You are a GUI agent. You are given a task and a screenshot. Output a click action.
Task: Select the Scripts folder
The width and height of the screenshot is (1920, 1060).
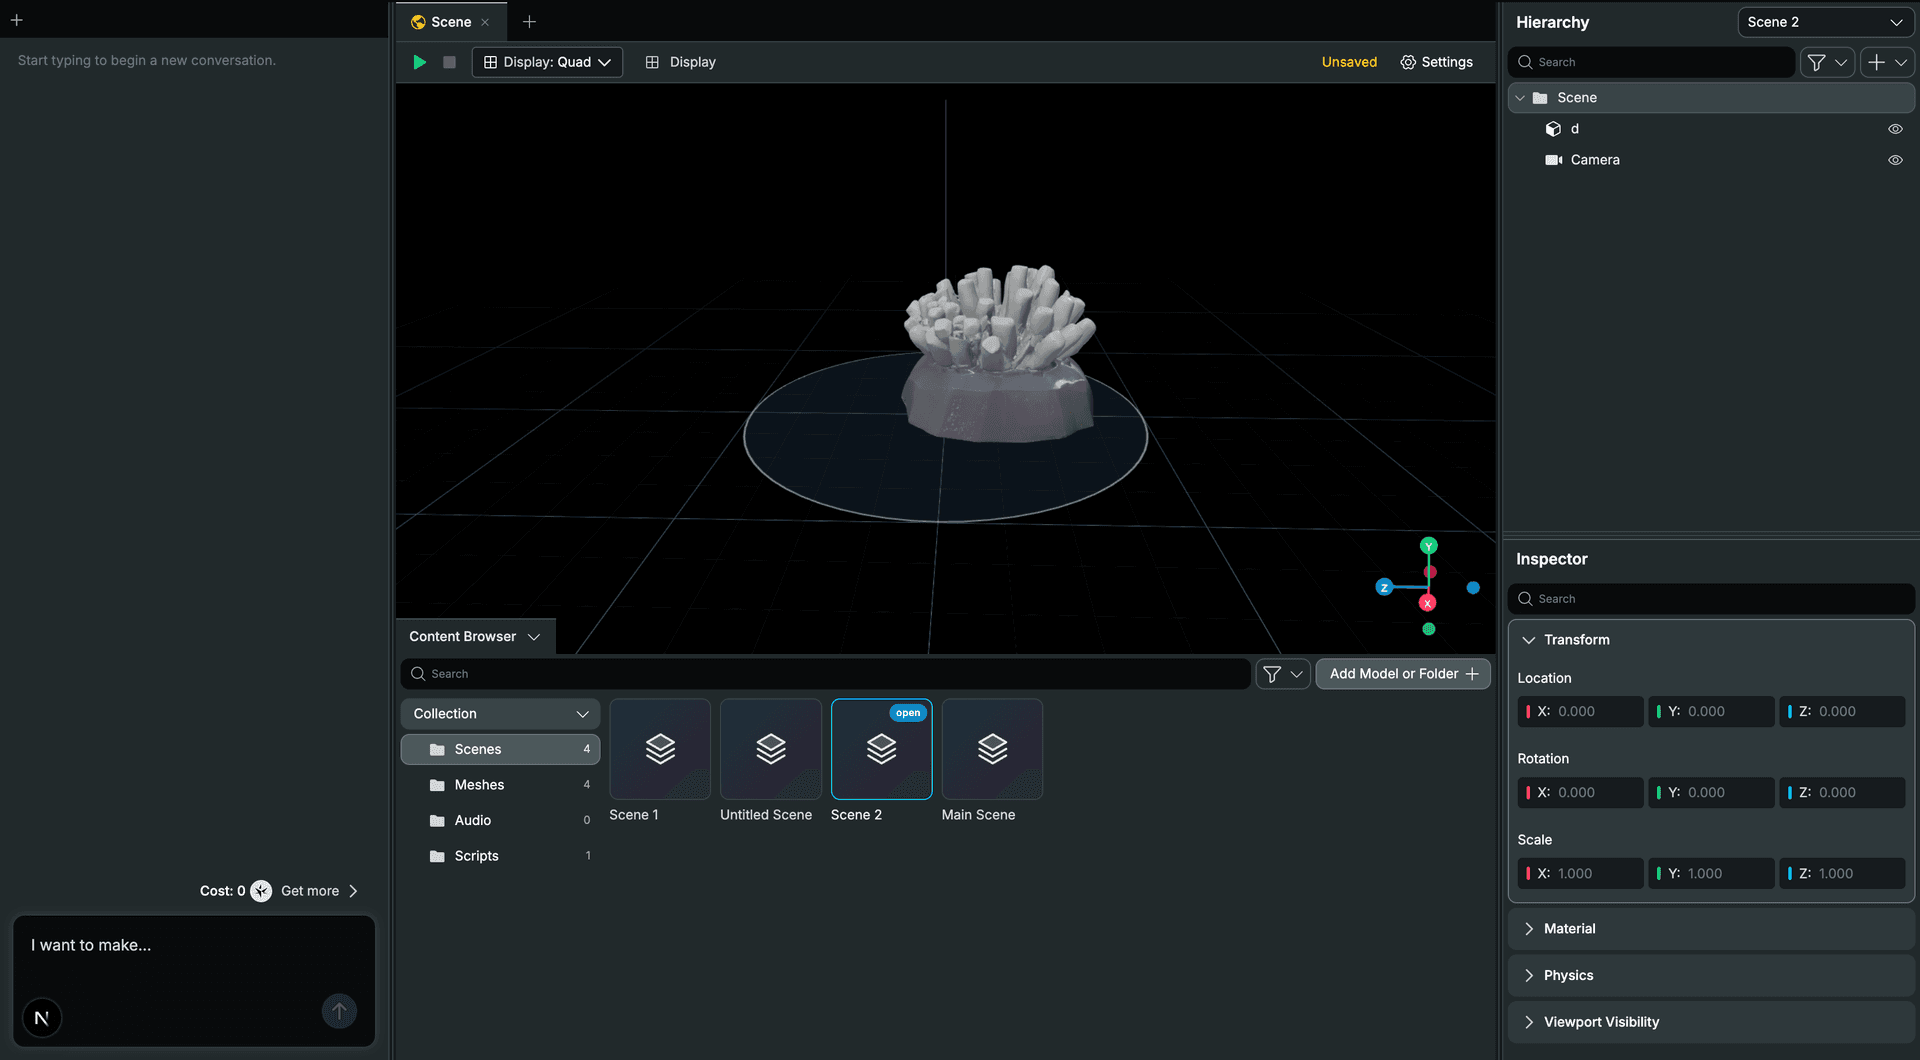pyautogui.click(x=500, y=856)
